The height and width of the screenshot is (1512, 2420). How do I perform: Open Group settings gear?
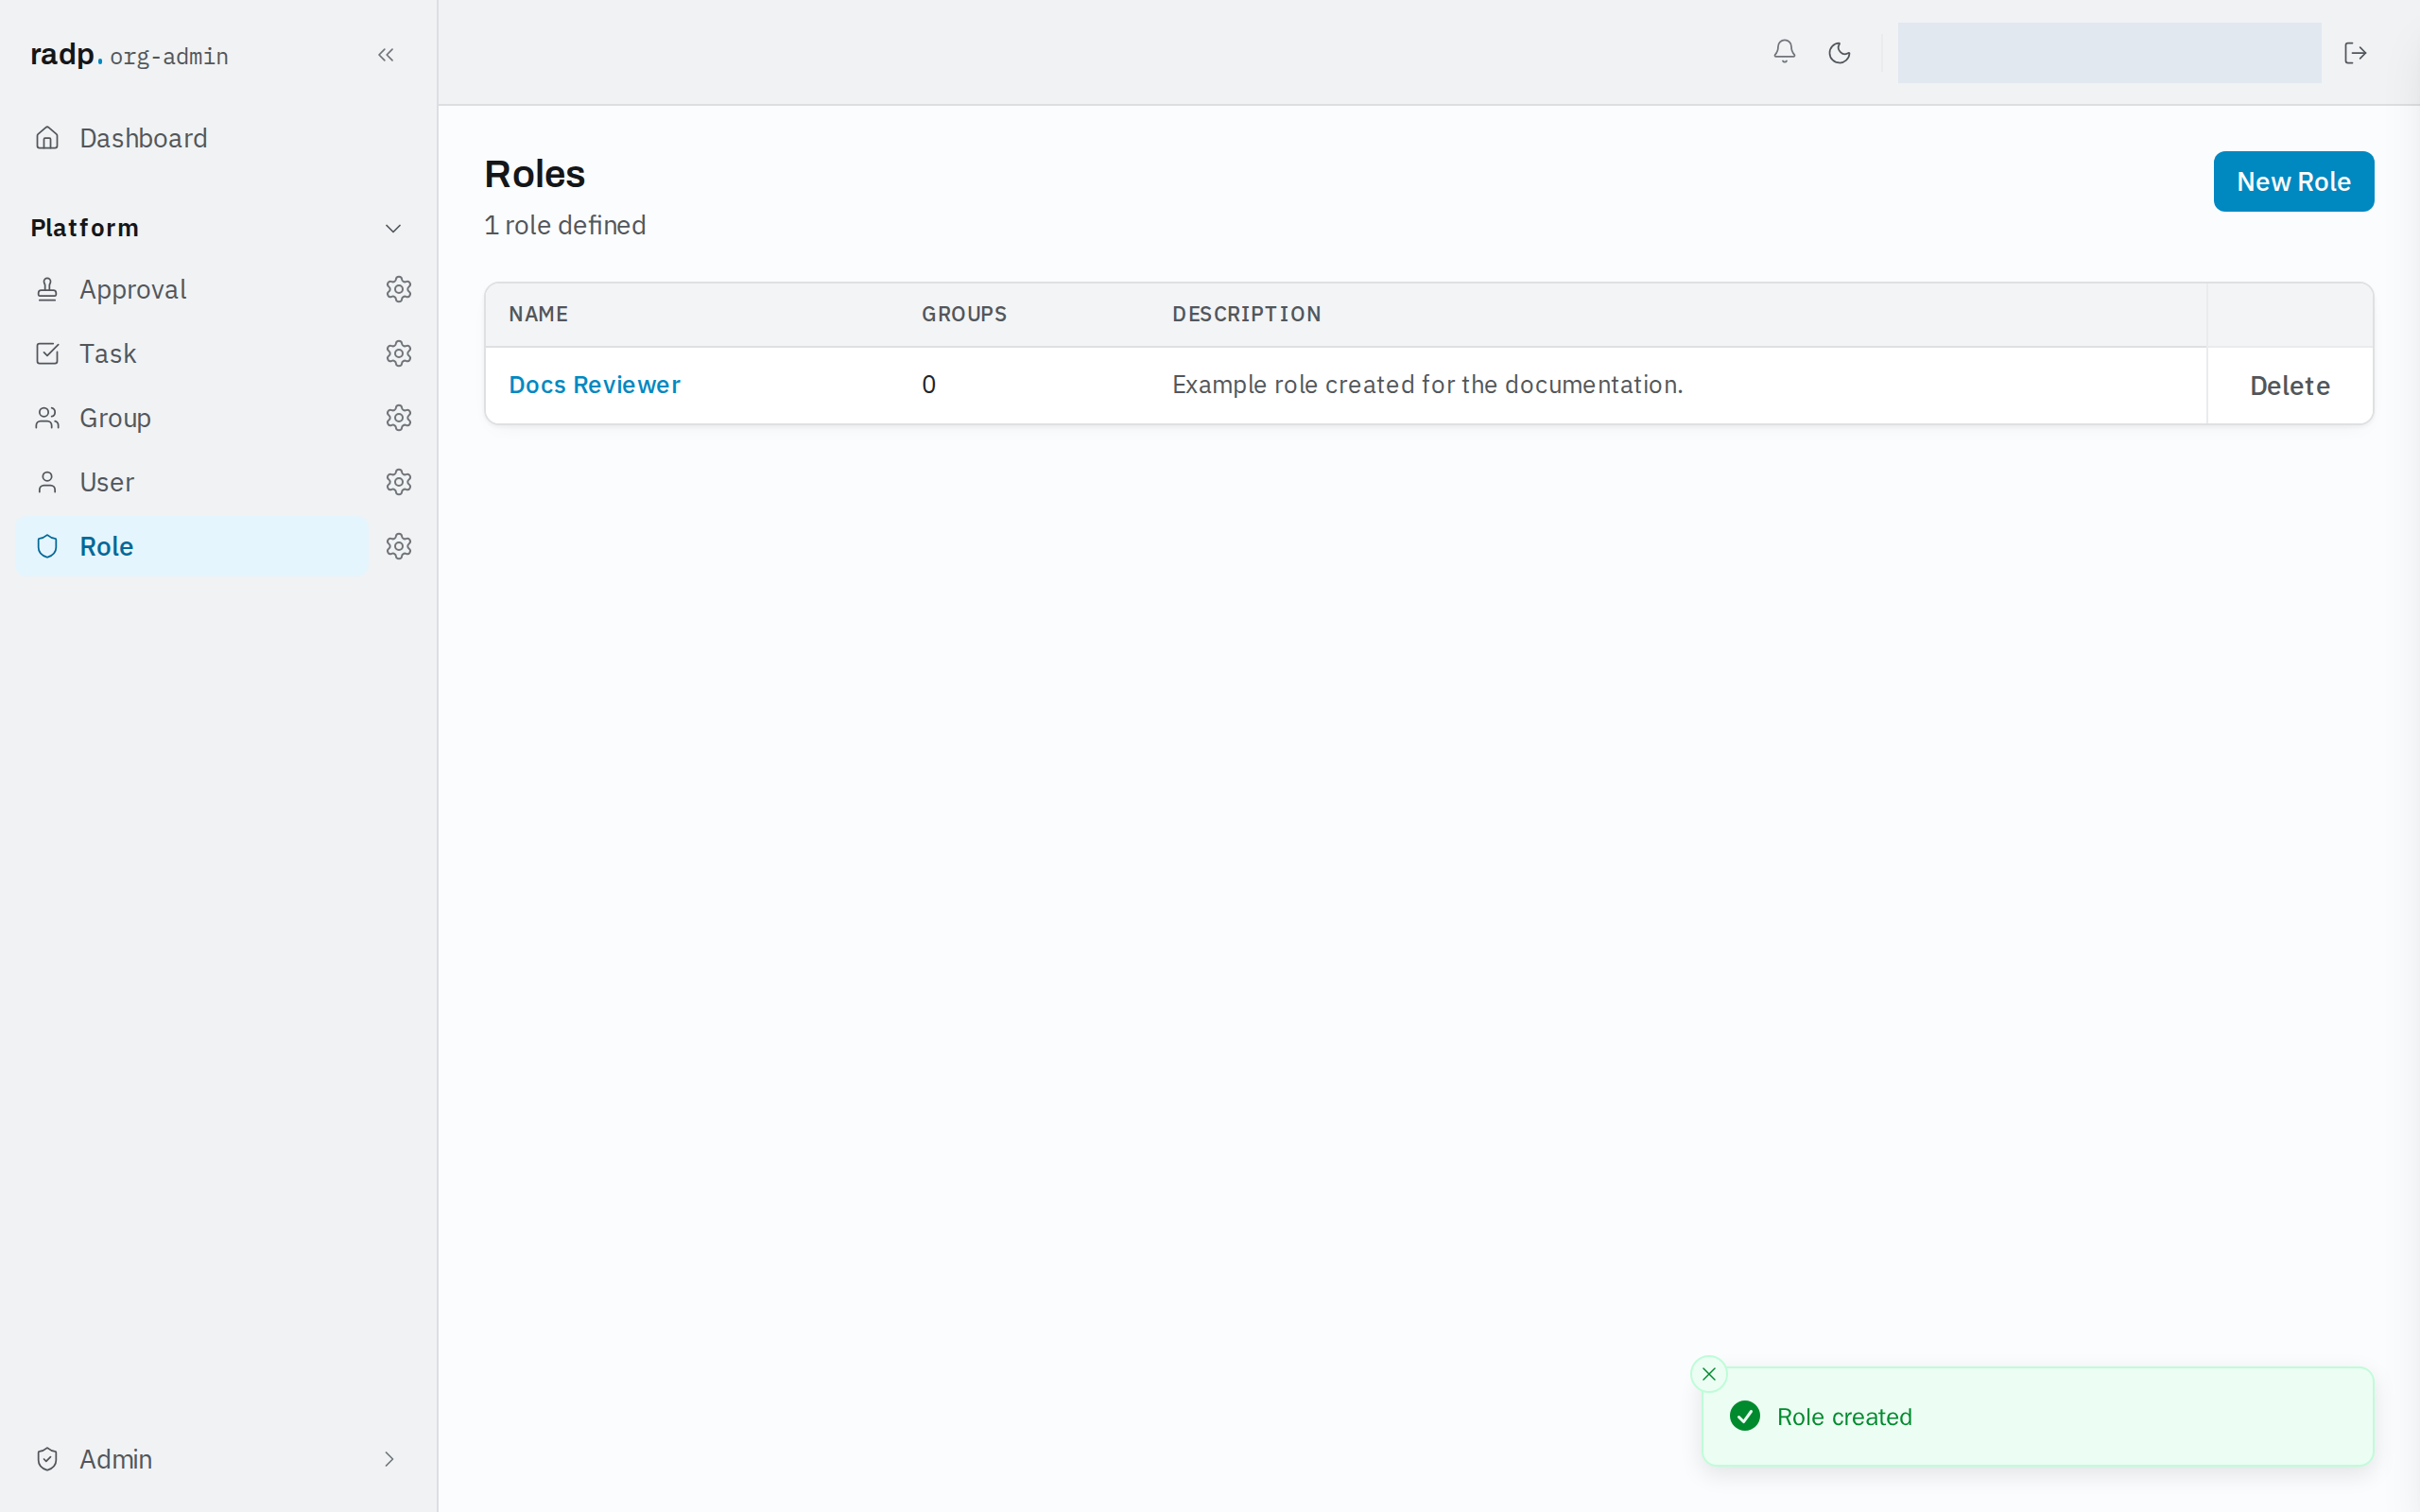[x=399, y=417]
